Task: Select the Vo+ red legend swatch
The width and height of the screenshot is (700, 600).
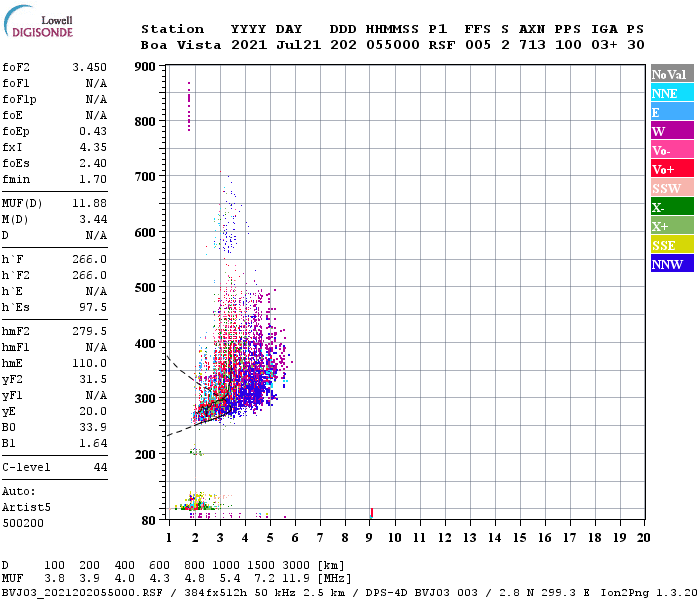Action: point(672,169)
